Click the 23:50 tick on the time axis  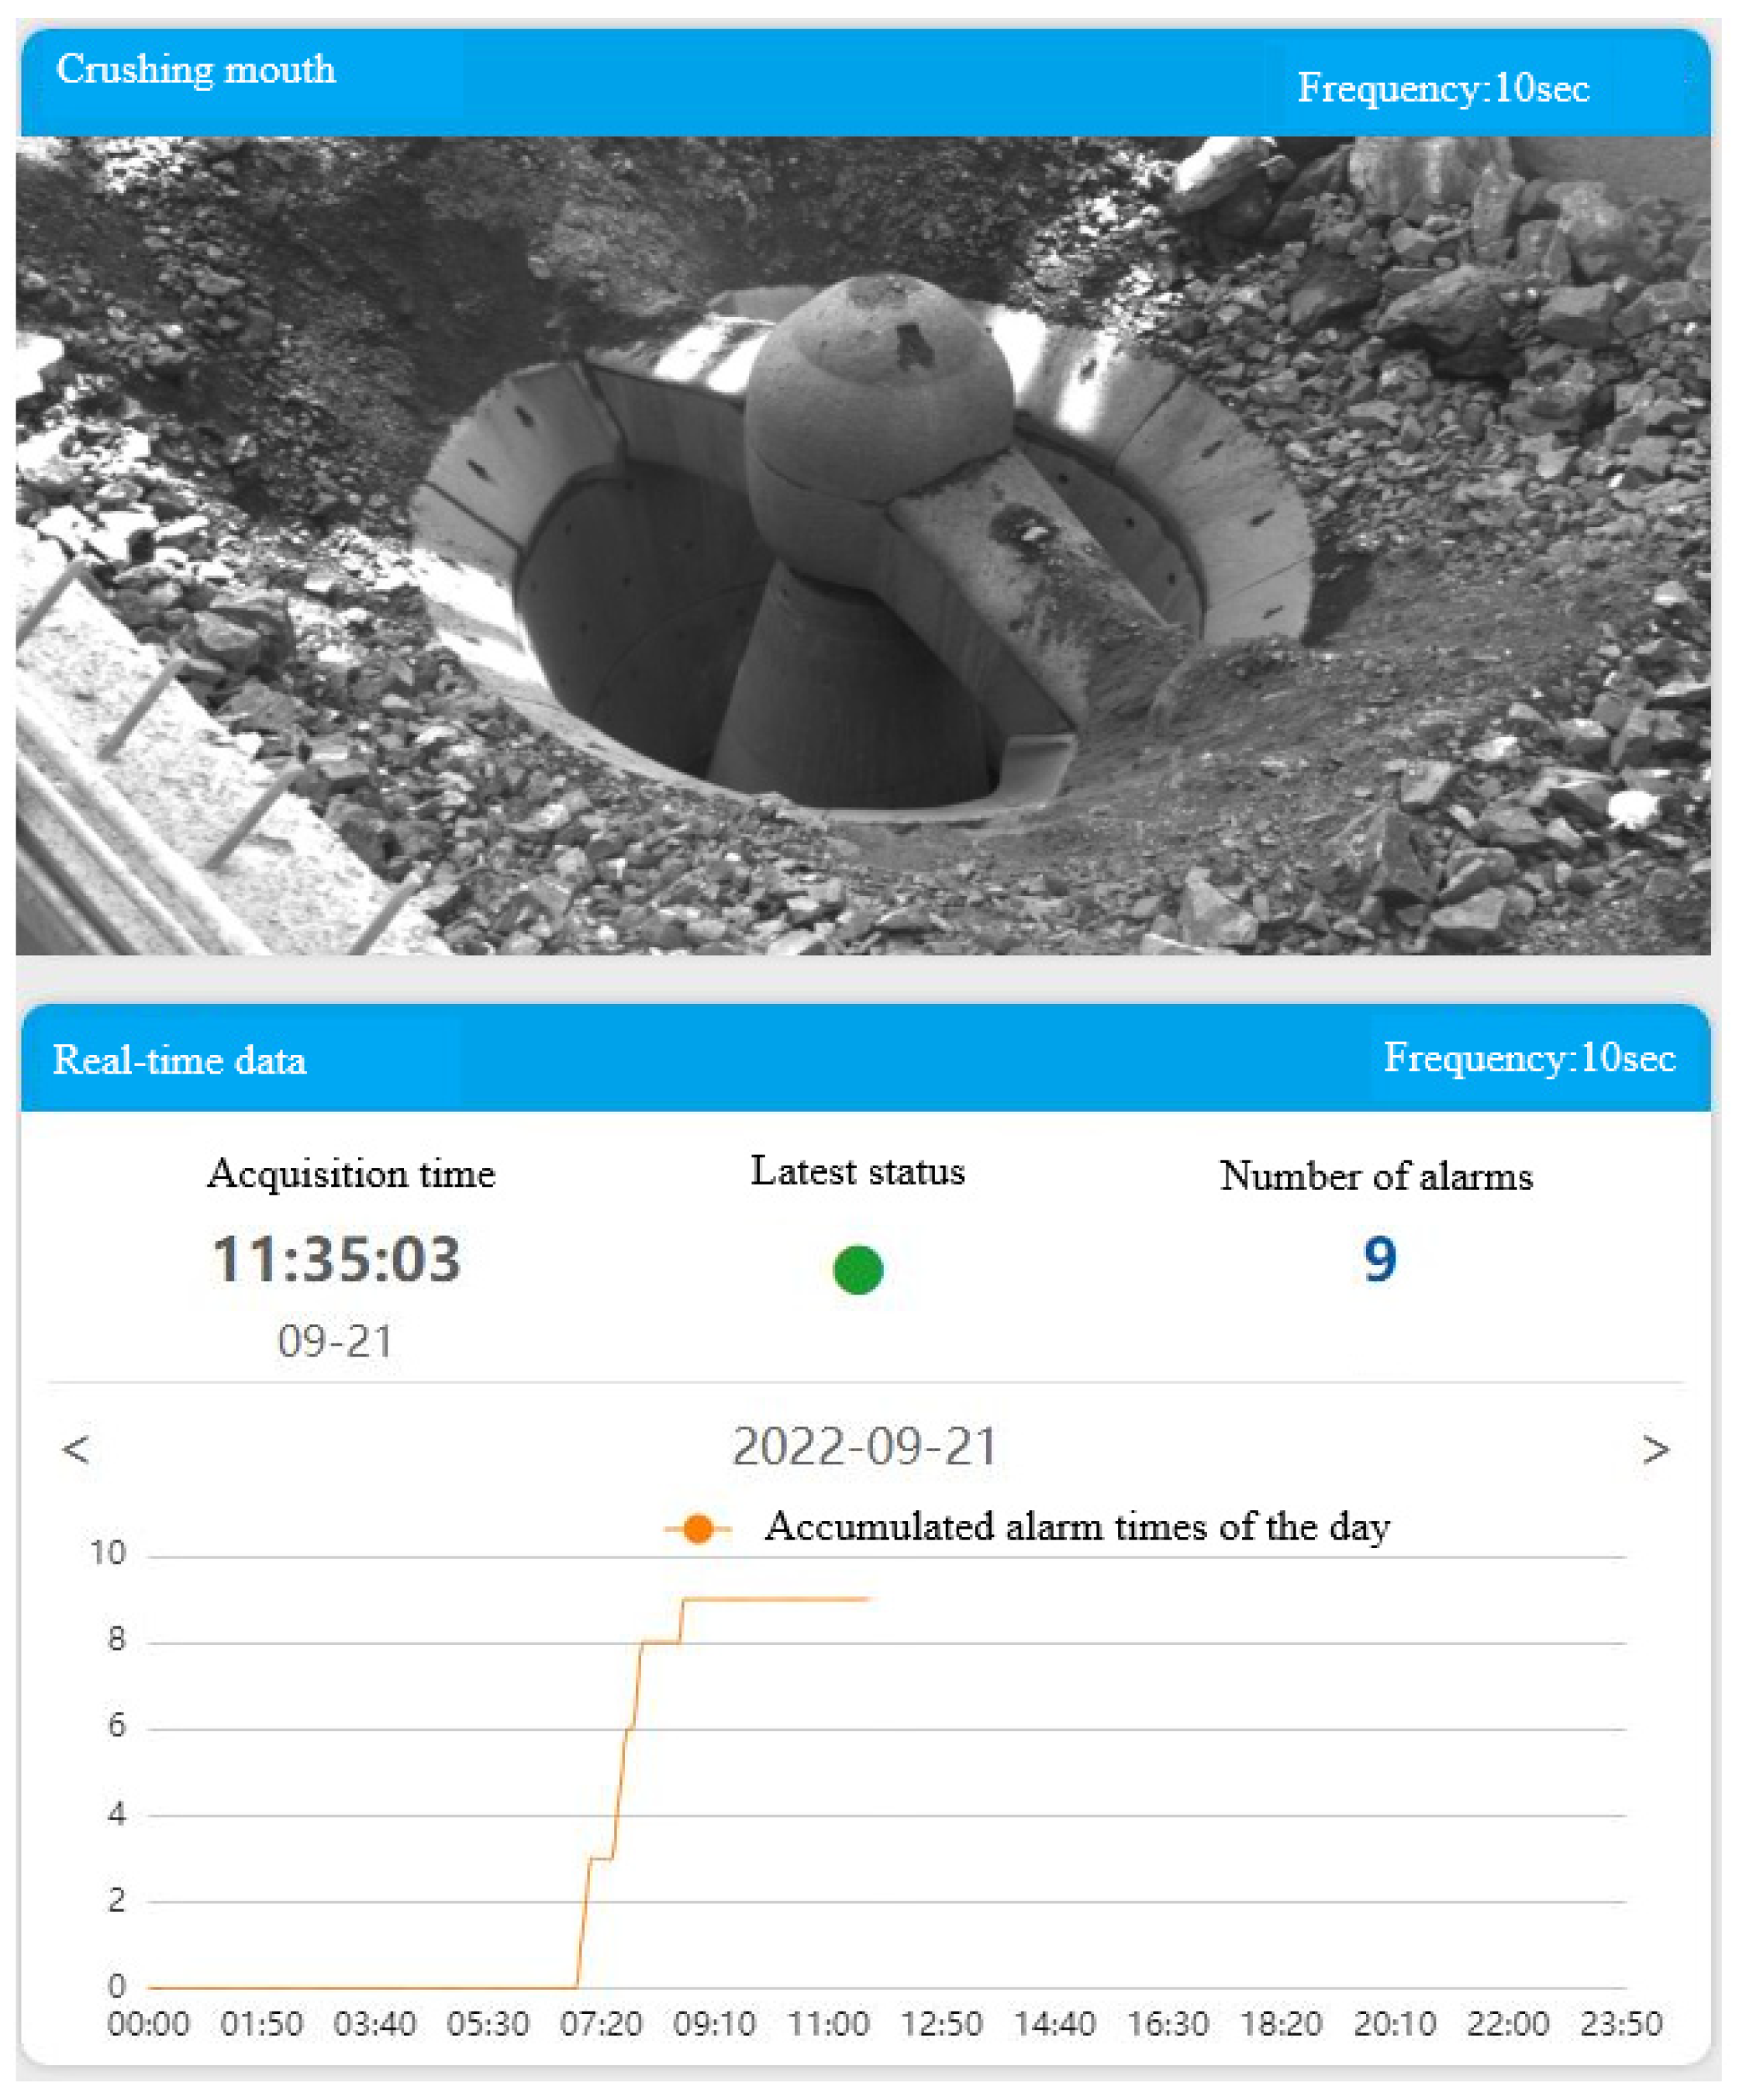tap(1621, 2025)
